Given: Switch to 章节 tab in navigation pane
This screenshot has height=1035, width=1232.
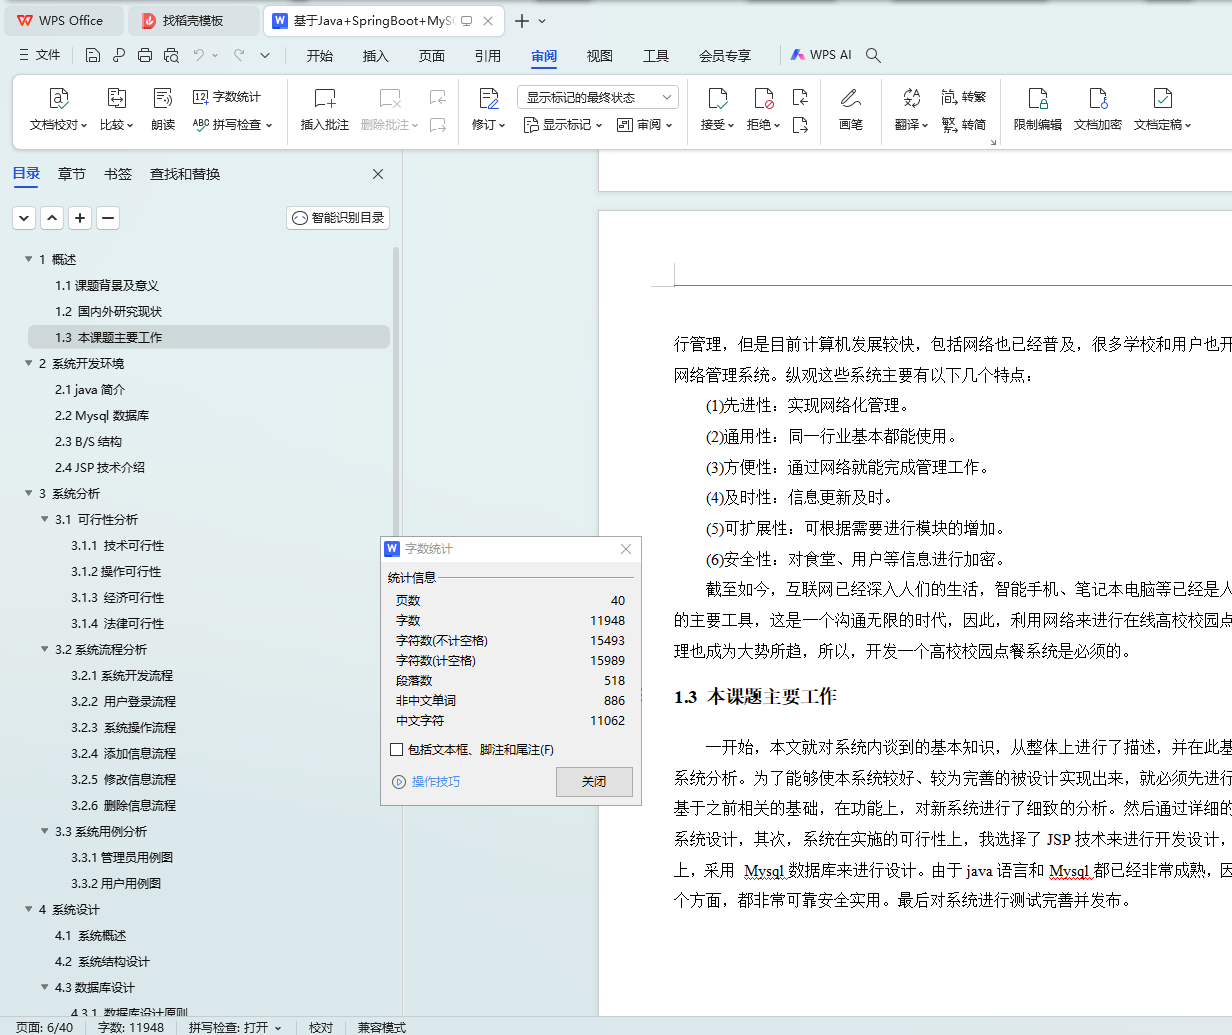Looking at the screenshot, I should pyautogui.click(x=72, y=174).
